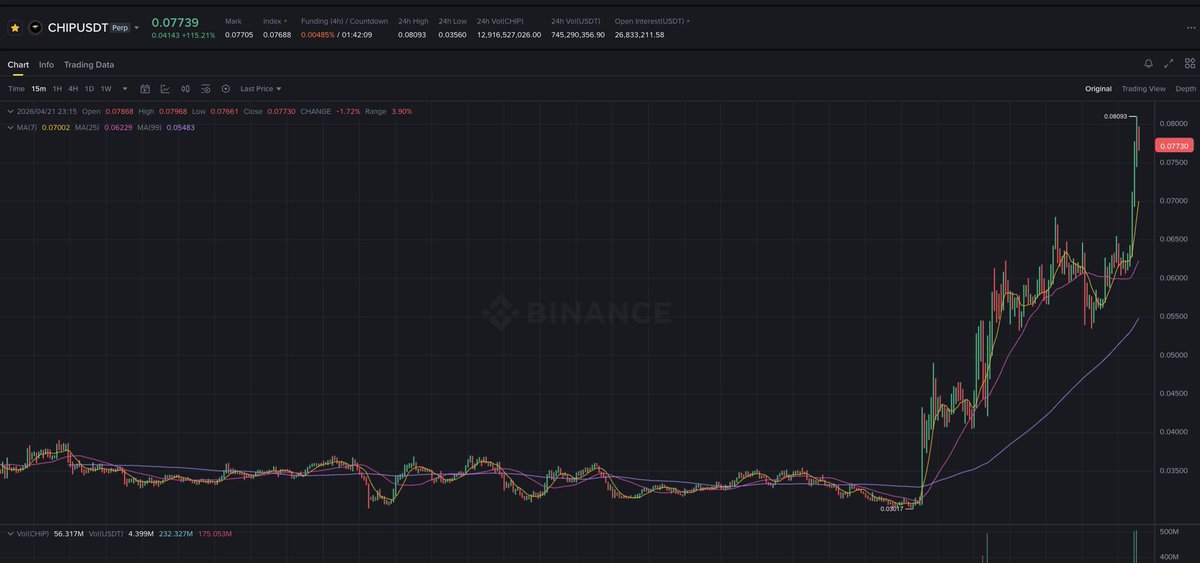Click the Perp contract badge
Screen dimensions: 1200x563
click(120, 28)
